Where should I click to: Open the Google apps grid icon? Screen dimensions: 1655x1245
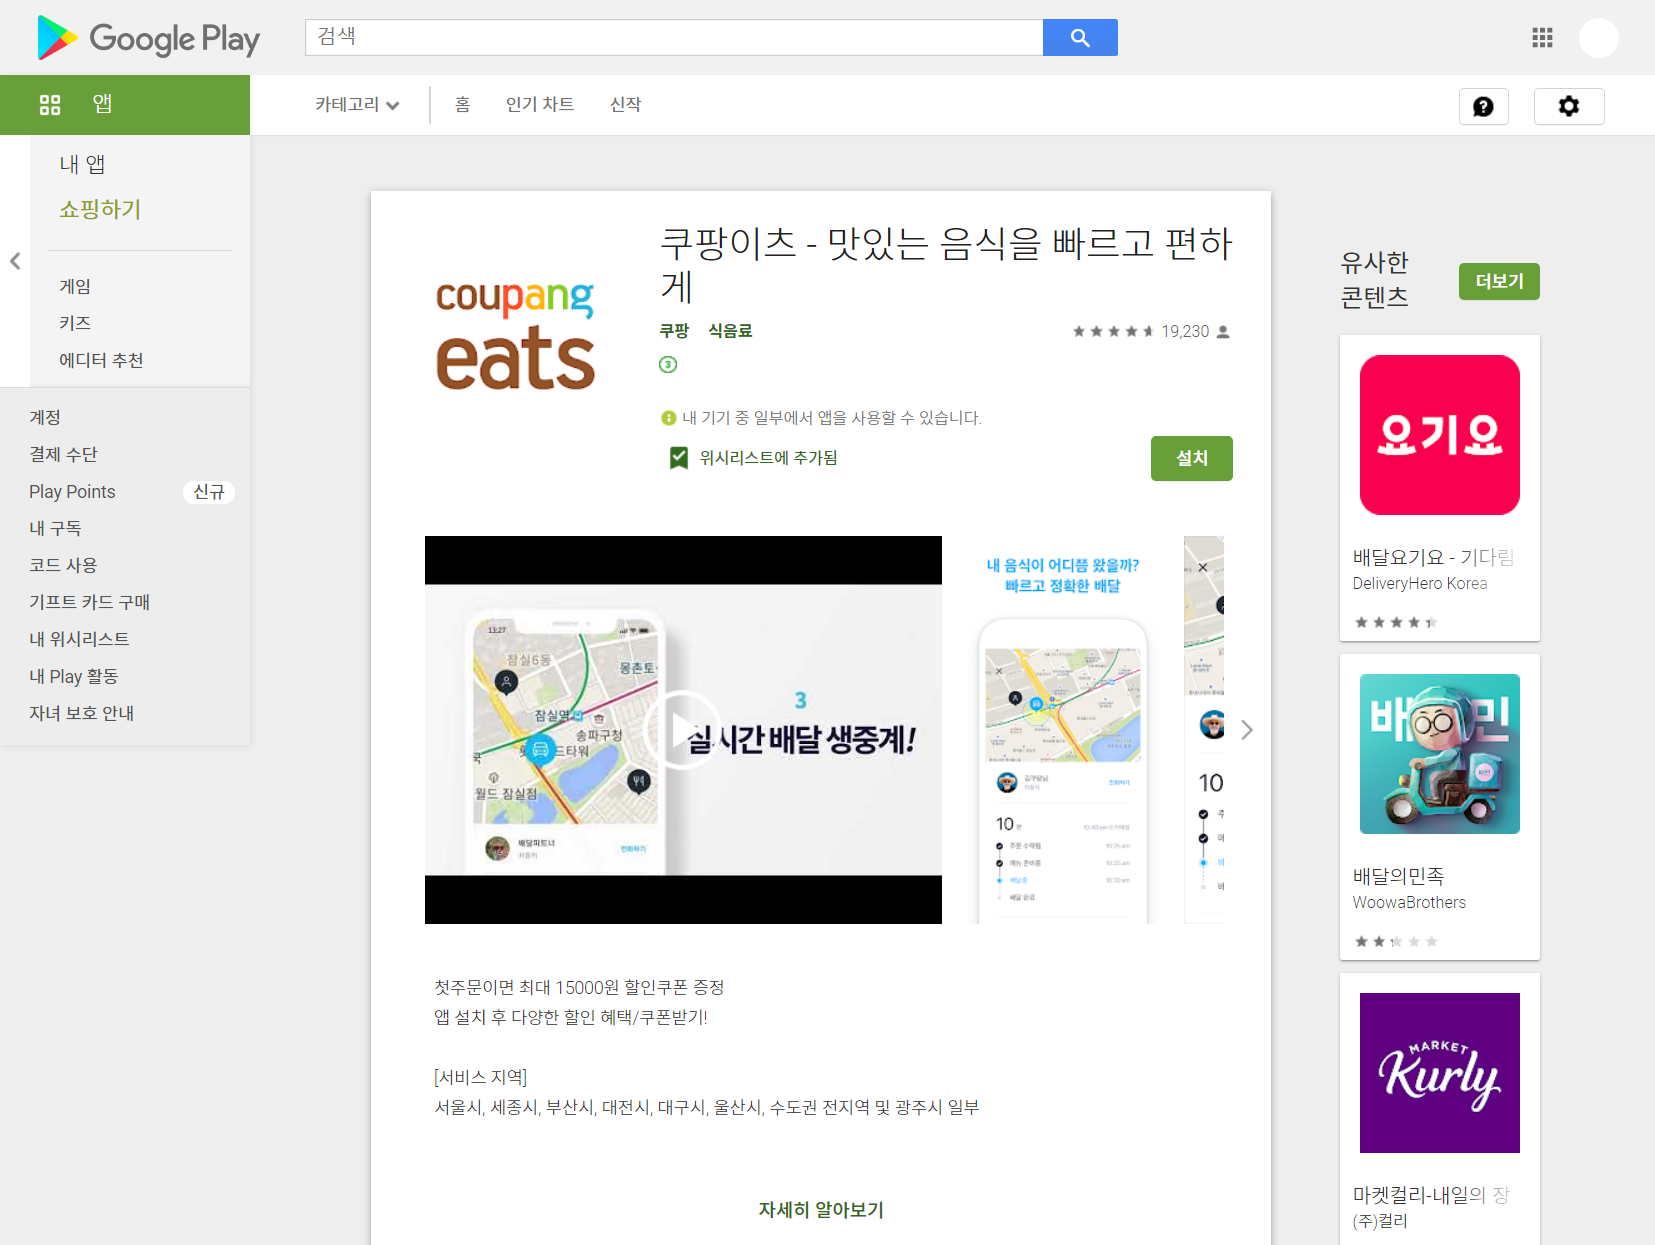pos(1542,38)
